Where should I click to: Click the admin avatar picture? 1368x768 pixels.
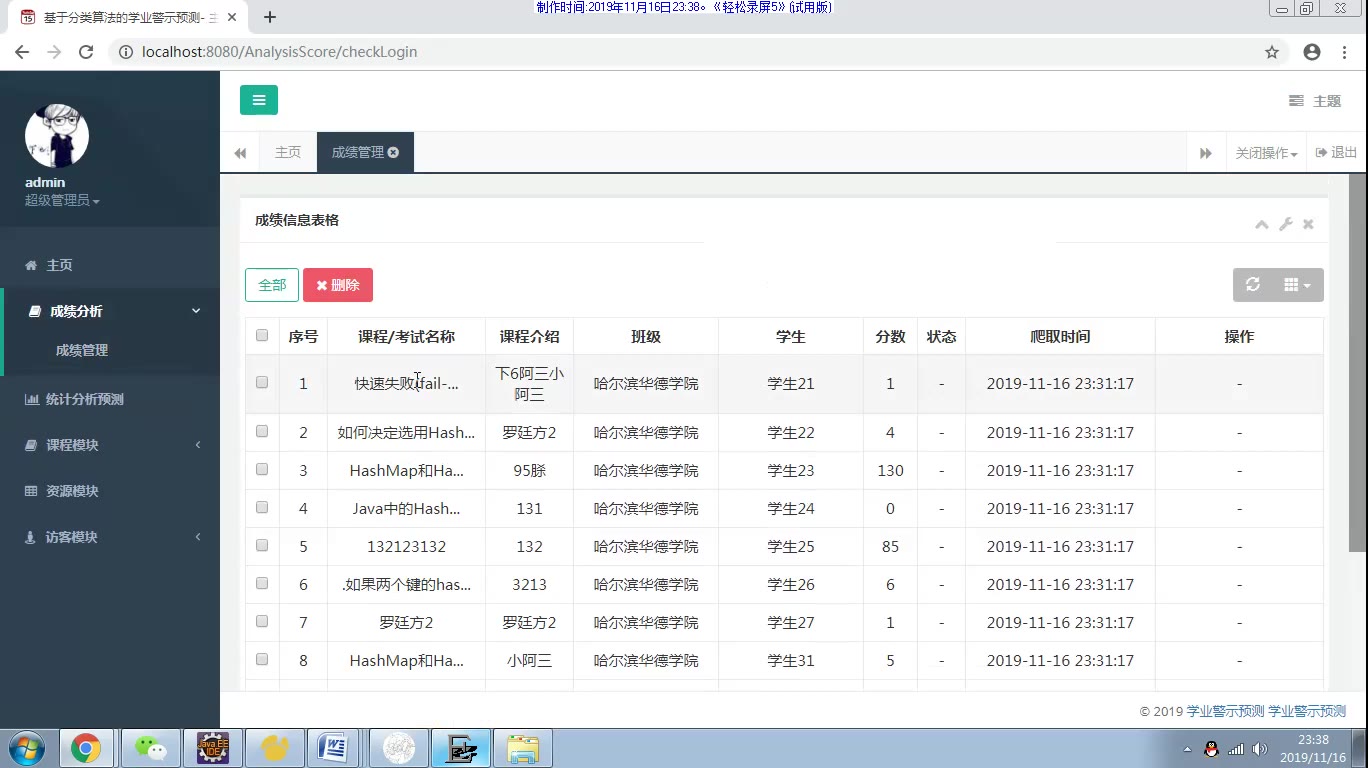point(57,135)
